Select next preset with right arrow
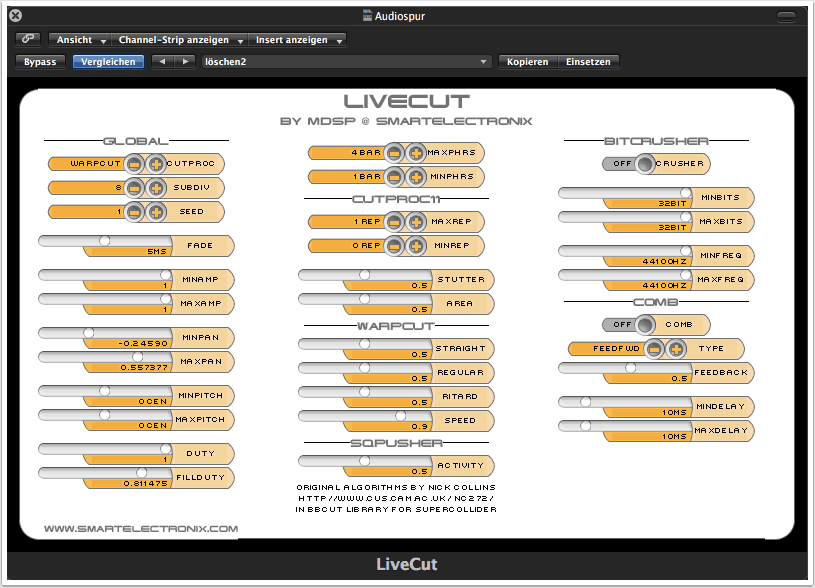 [185, 62]
